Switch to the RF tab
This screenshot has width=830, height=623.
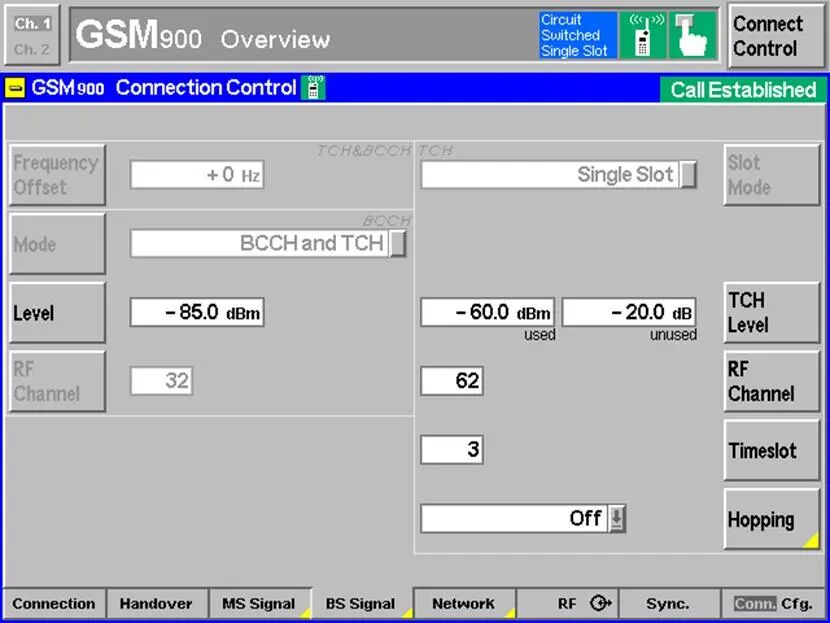point(567,603)
